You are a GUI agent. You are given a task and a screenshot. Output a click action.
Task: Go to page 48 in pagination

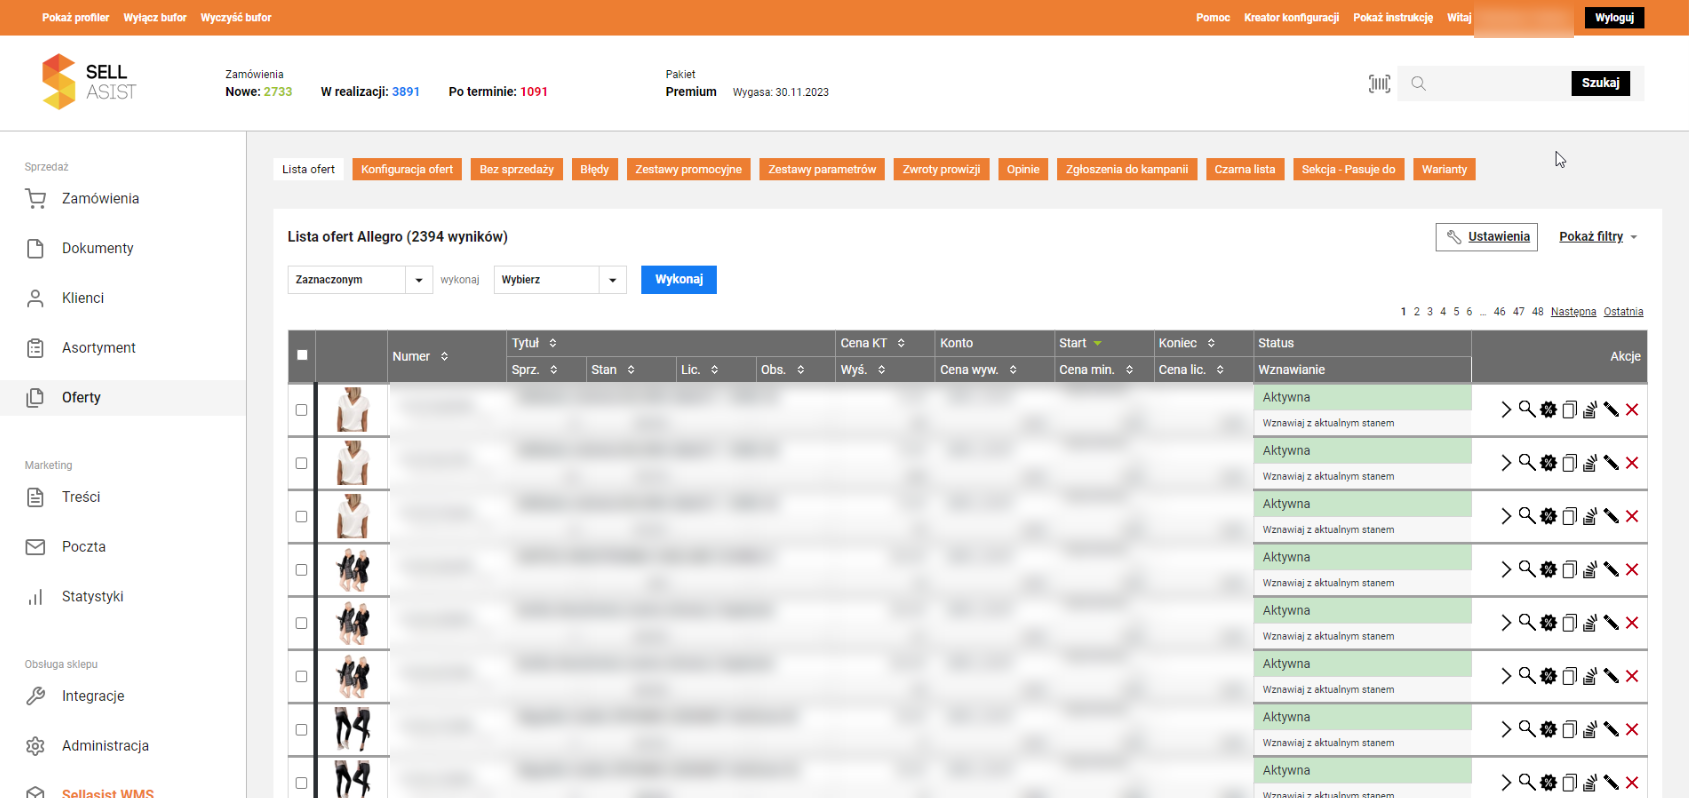coord(1538,312)
